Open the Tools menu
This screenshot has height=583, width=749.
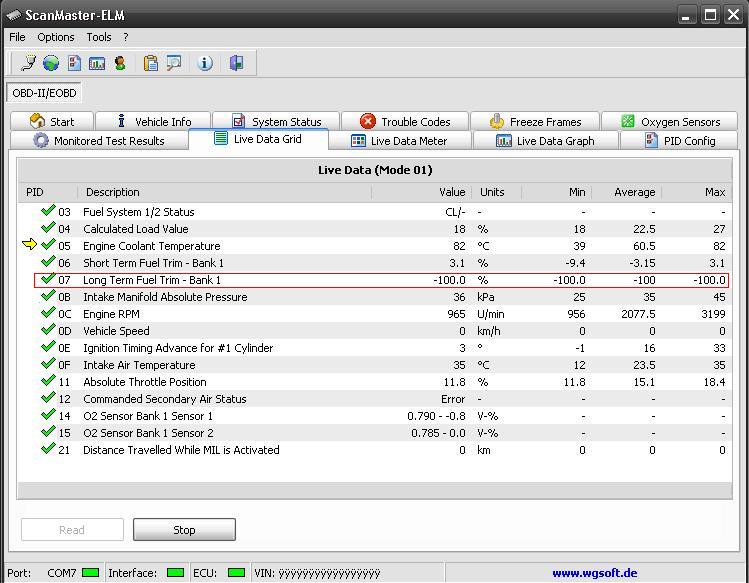click(99, 37)
